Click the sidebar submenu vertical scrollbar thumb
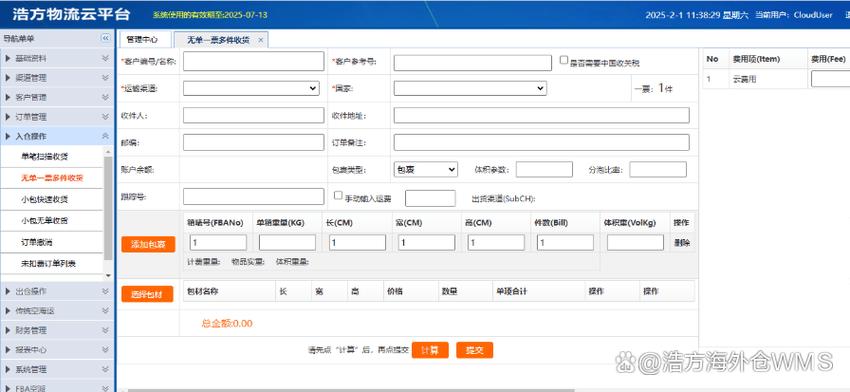This screenshot has height=392, width=850. point(108,209)
